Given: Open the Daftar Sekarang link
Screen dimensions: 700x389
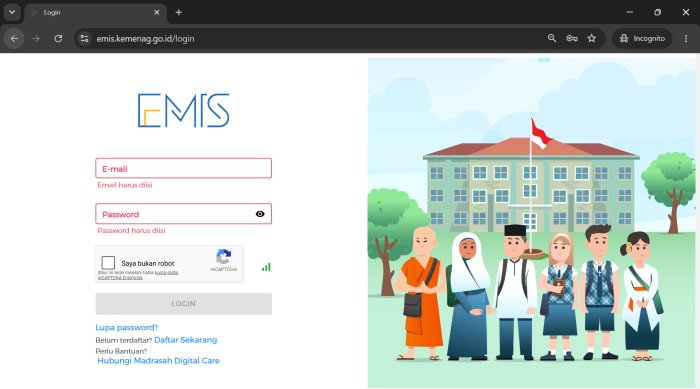Looking at the screenshot, I should point(186,340).
